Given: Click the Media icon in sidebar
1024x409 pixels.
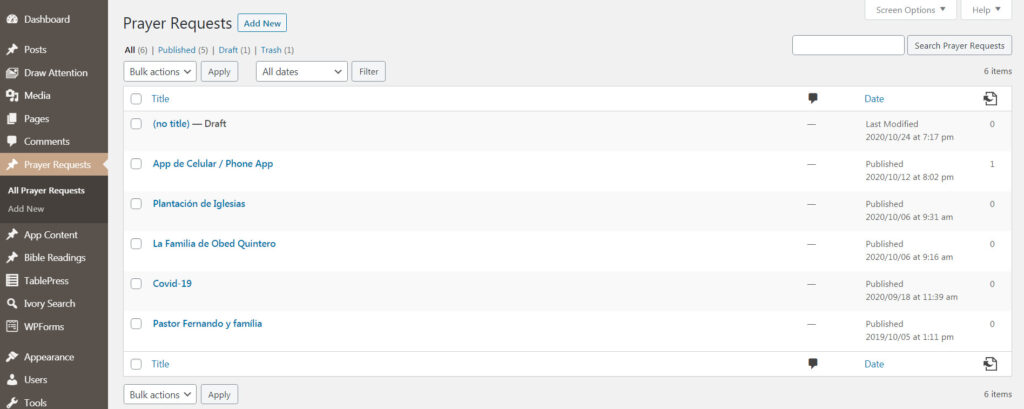Looking at the screenshot, I should pos(12,96).
